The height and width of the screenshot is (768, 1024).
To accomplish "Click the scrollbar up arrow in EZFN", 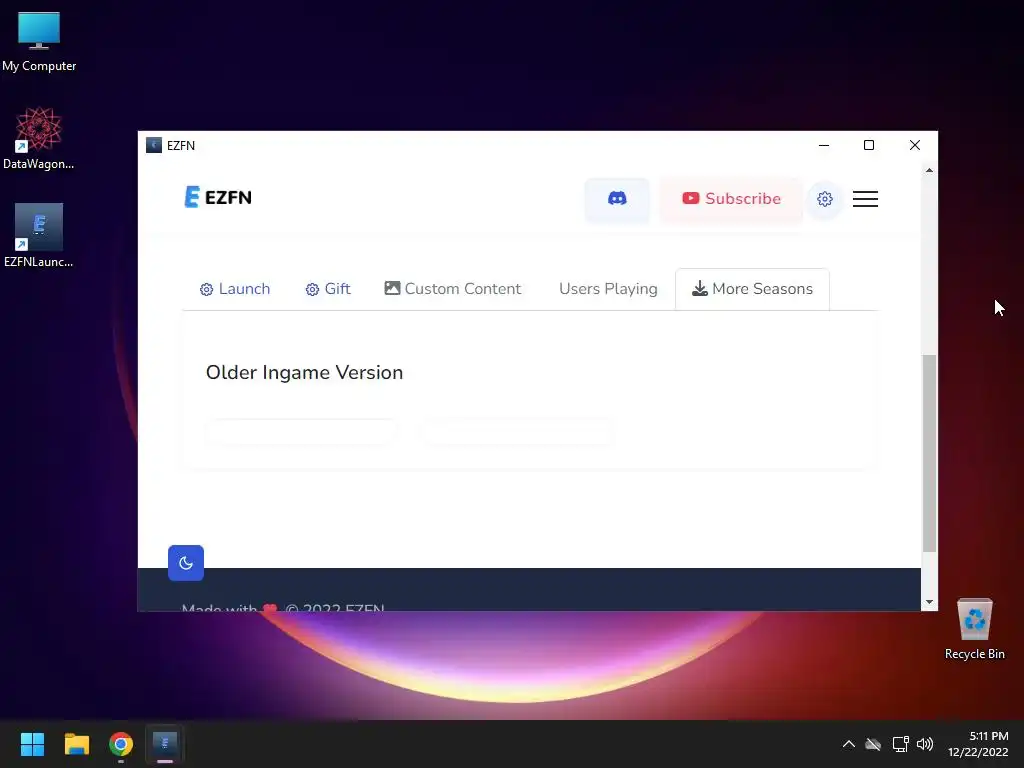I will pos(929,170).
